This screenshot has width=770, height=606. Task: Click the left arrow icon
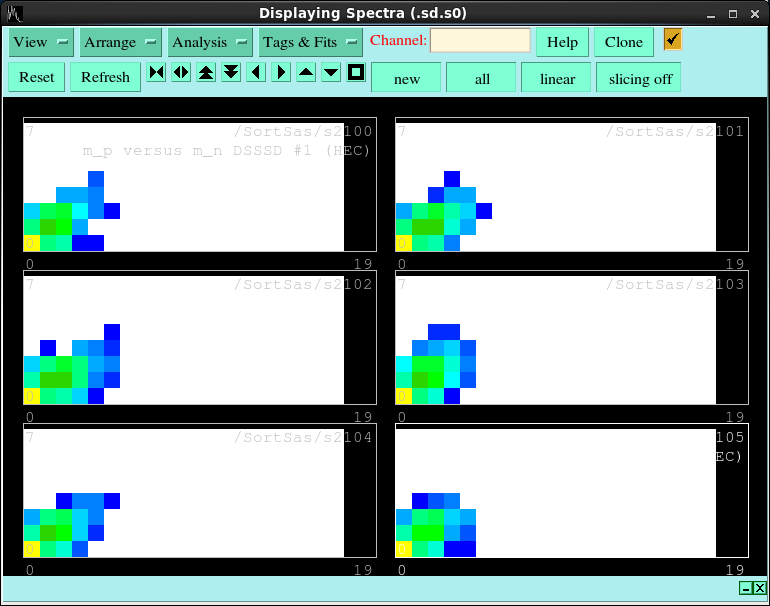point(256,73)
